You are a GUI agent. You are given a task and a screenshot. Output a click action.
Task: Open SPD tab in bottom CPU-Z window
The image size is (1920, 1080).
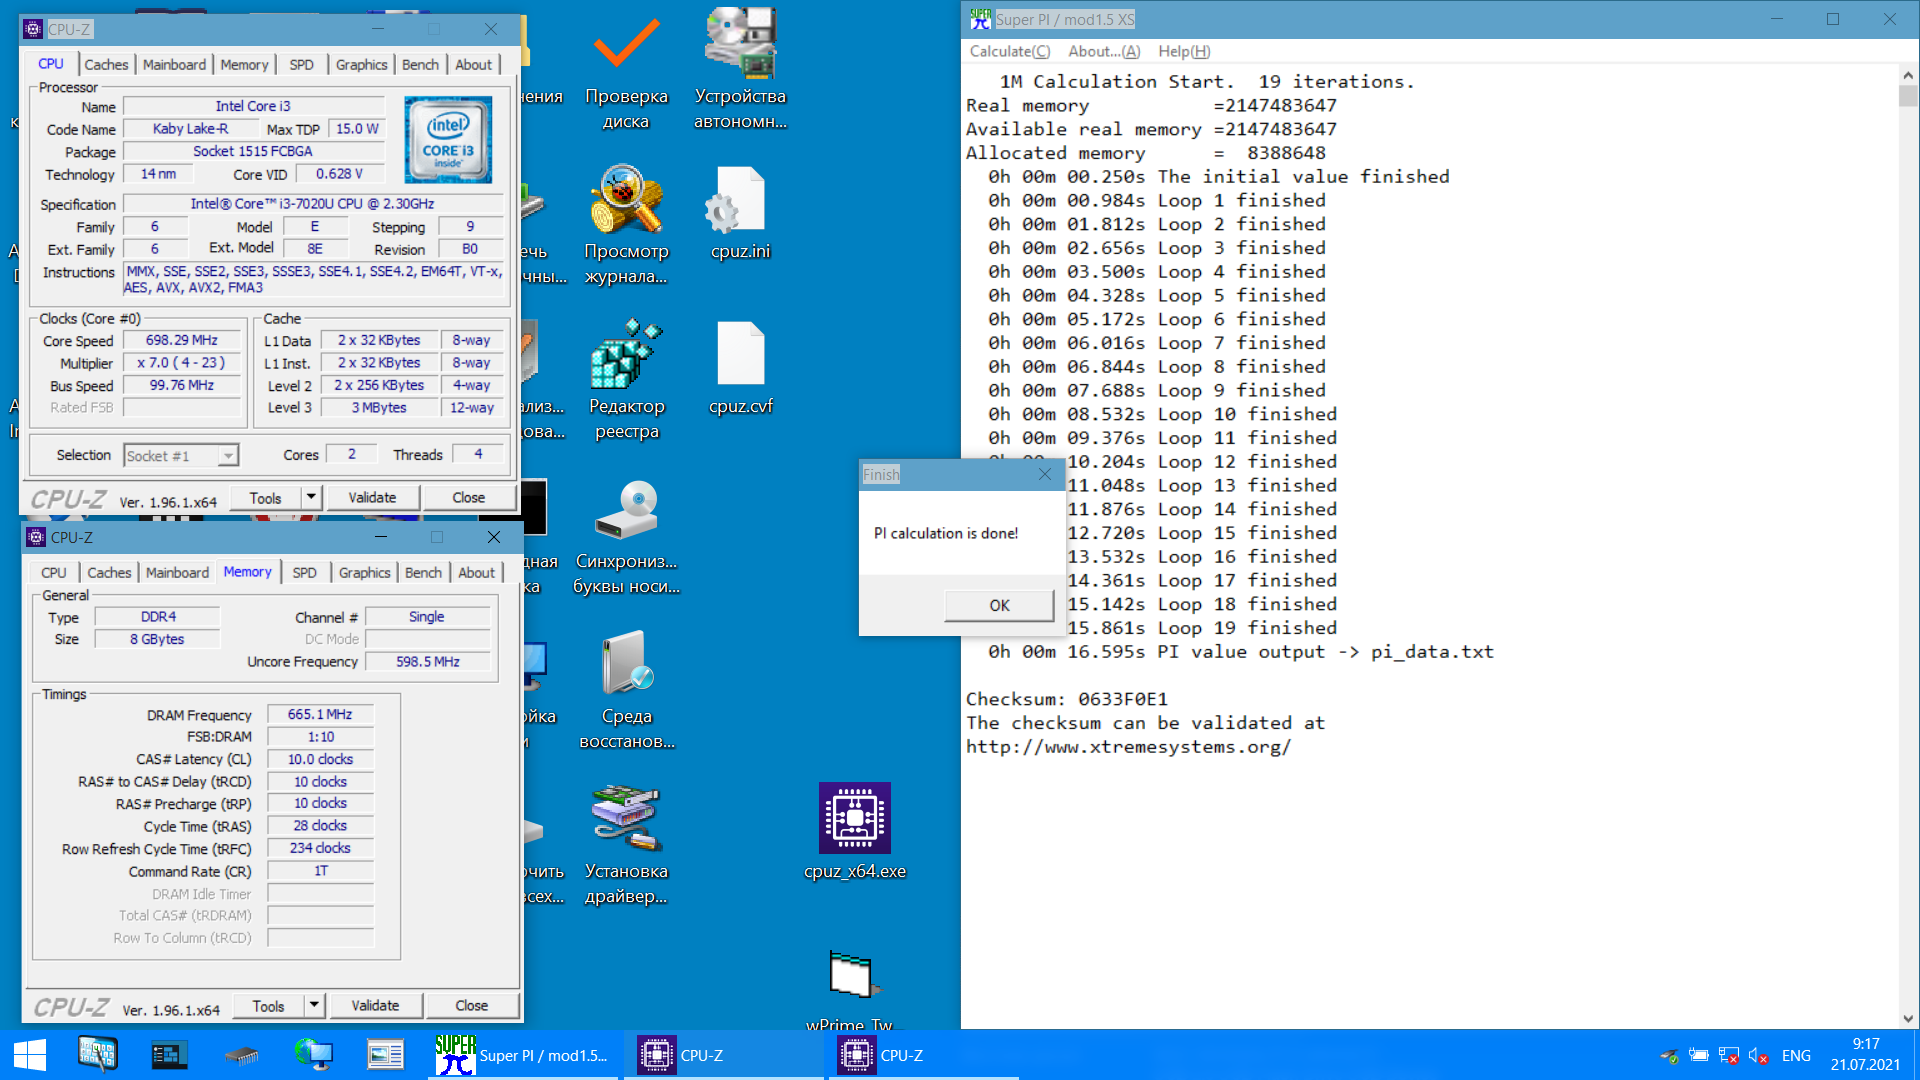(x=304, y=572)
